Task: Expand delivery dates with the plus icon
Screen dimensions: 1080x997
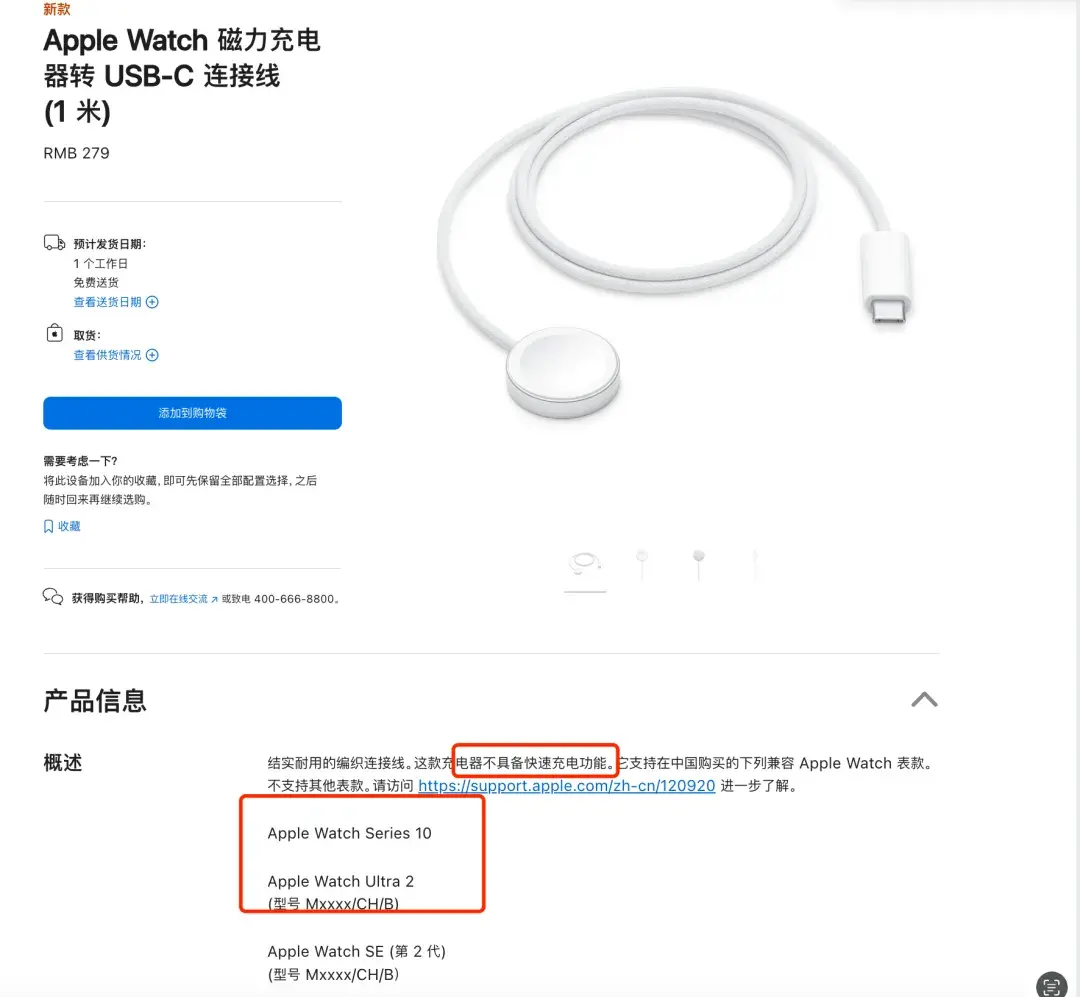Action: [152, 302]
